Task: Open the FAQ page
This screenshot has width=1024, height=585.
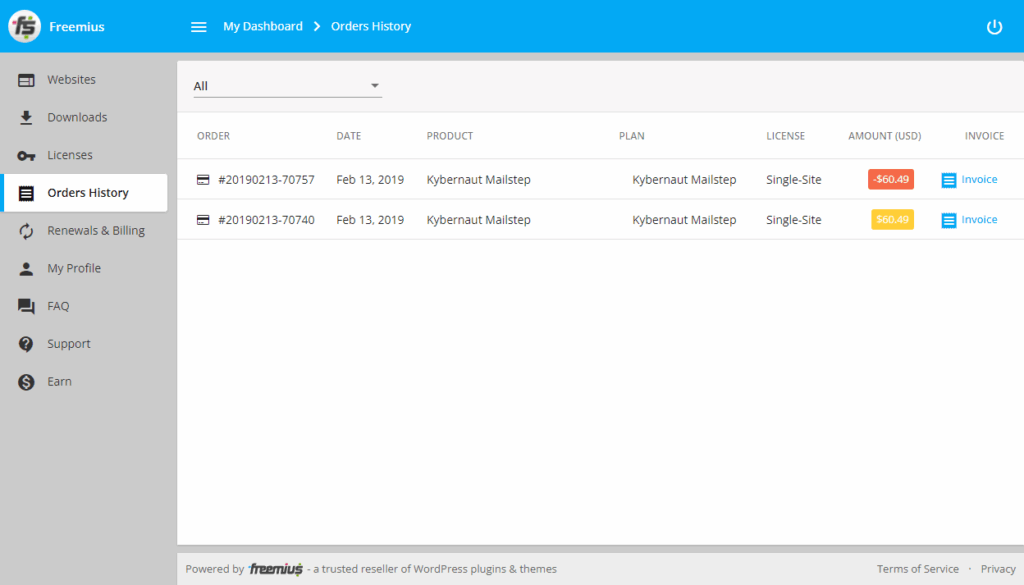Action: coord(58,306)
